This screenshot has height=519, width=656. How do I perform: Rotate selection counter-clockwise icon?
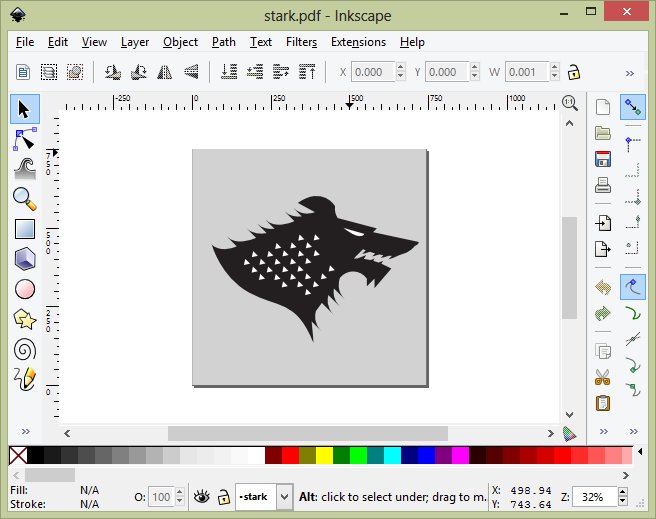(113, 72)
